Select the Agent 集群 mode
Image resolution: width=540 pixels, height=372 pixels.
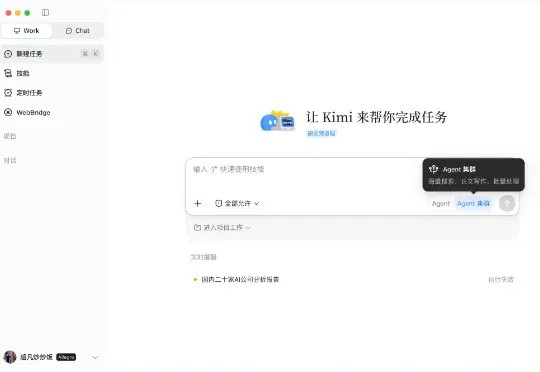click(474, 204)
